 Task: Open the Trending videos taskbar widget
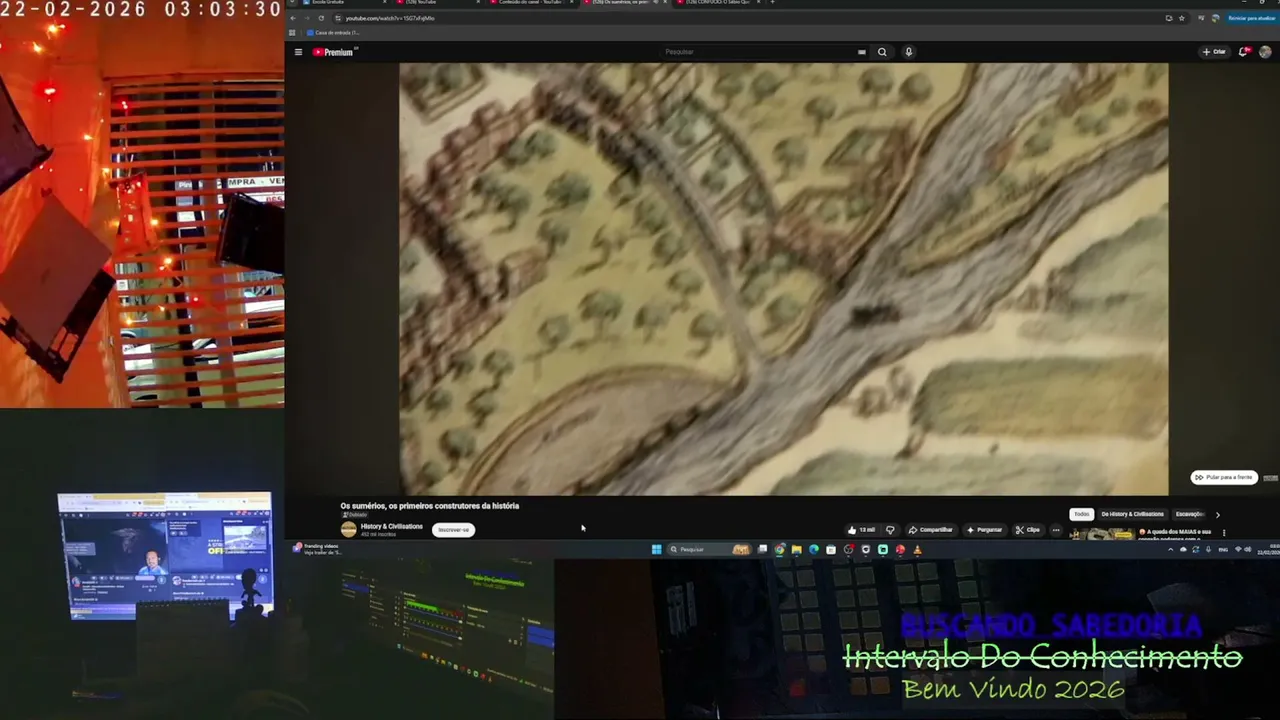click(318, 549)
